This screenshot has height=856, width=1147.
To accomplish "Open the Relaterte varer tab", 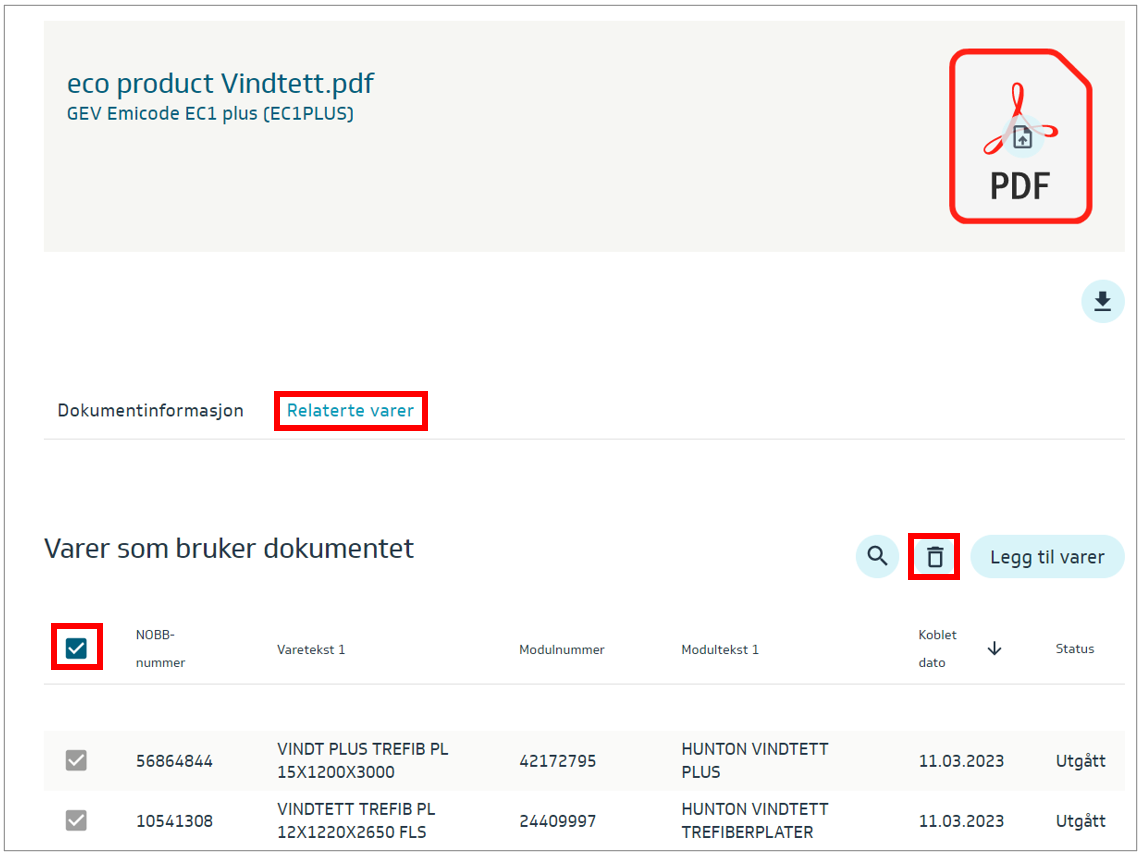I will pos(350,411).
